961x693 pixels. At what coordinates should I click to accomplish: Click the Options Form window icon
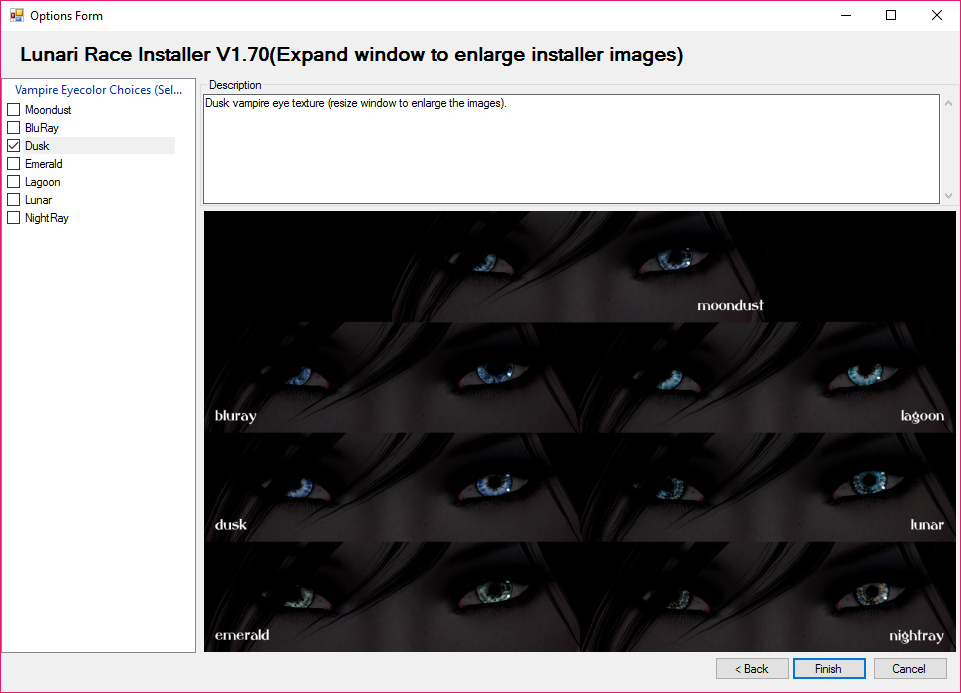pos(17,15)
